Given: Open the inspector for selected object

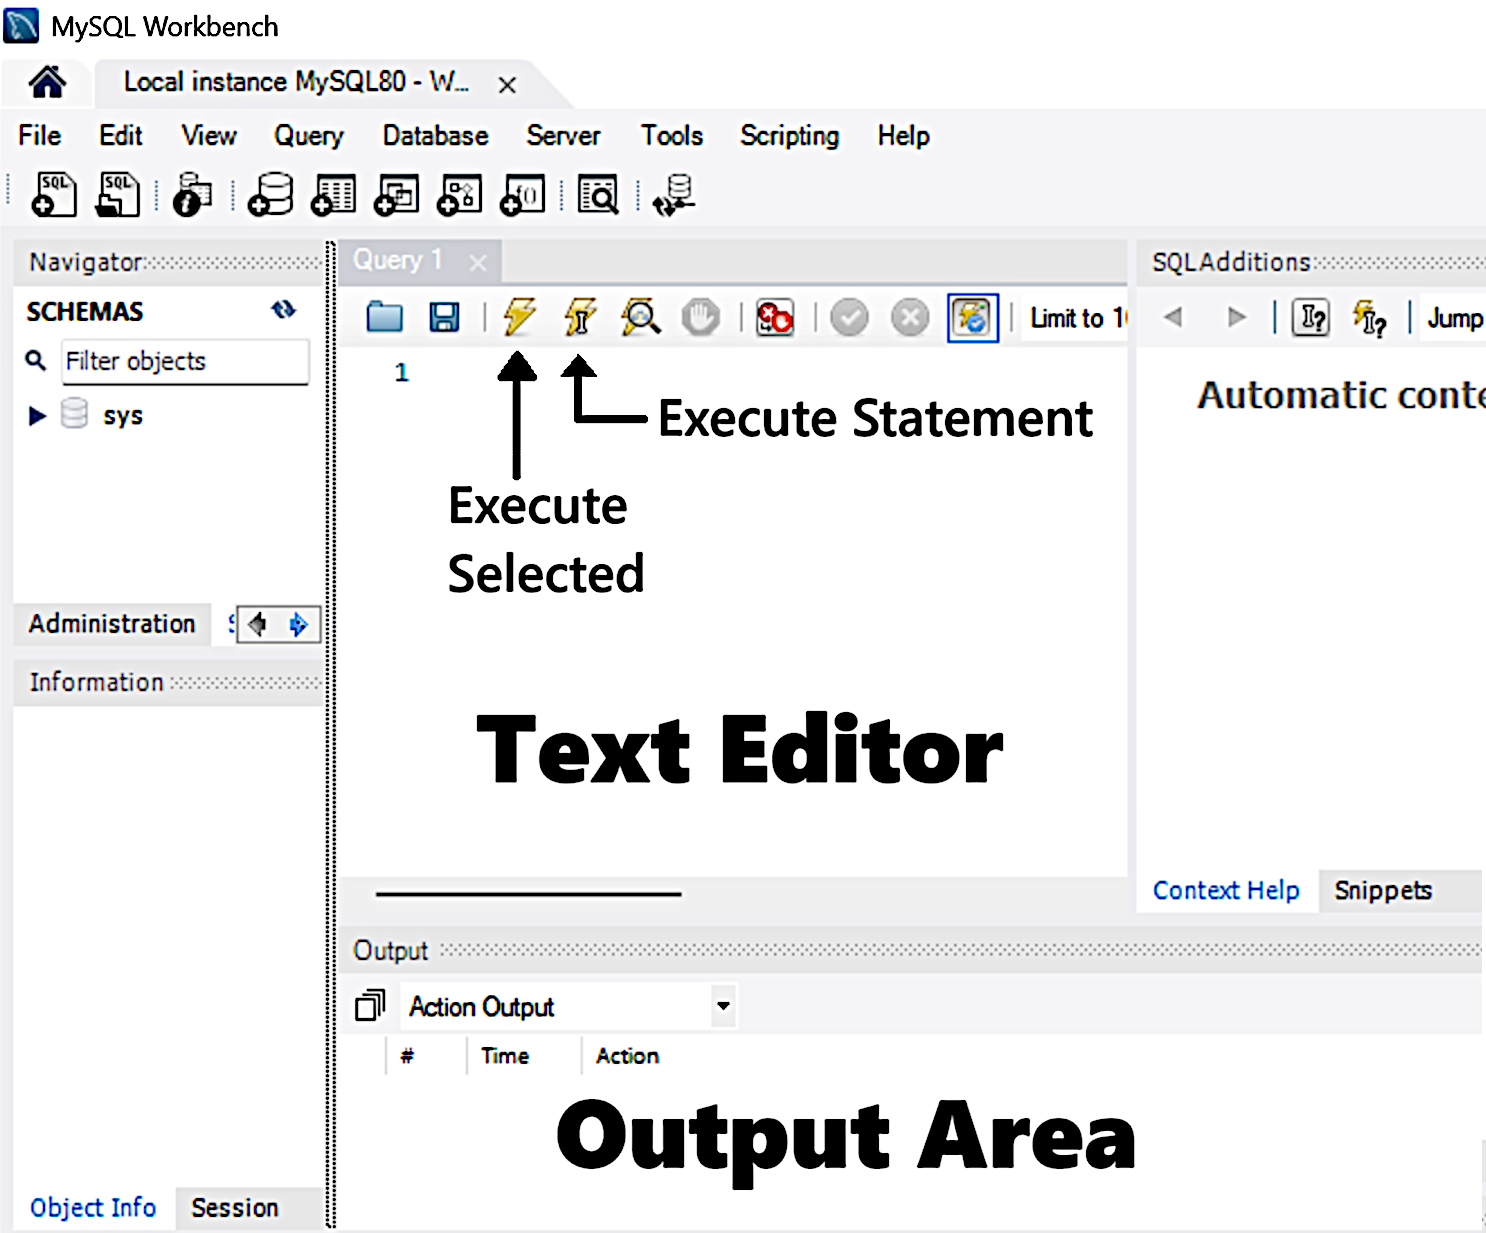Looking at the screenshot, I should [192, 194].
